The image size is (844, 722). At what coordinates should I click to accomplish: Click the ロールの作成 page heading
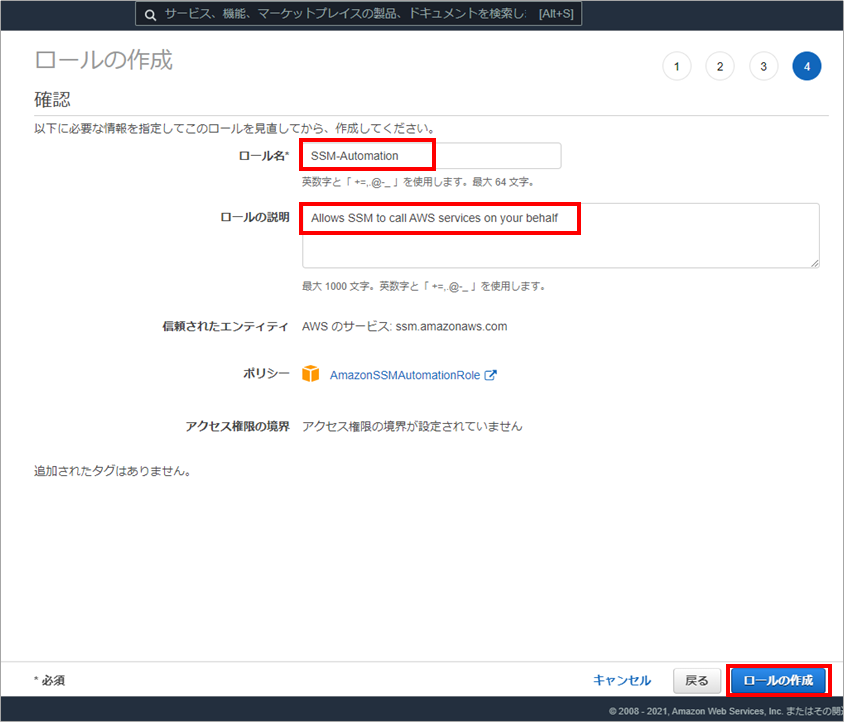pyautogui.click(x=104, y=60)
